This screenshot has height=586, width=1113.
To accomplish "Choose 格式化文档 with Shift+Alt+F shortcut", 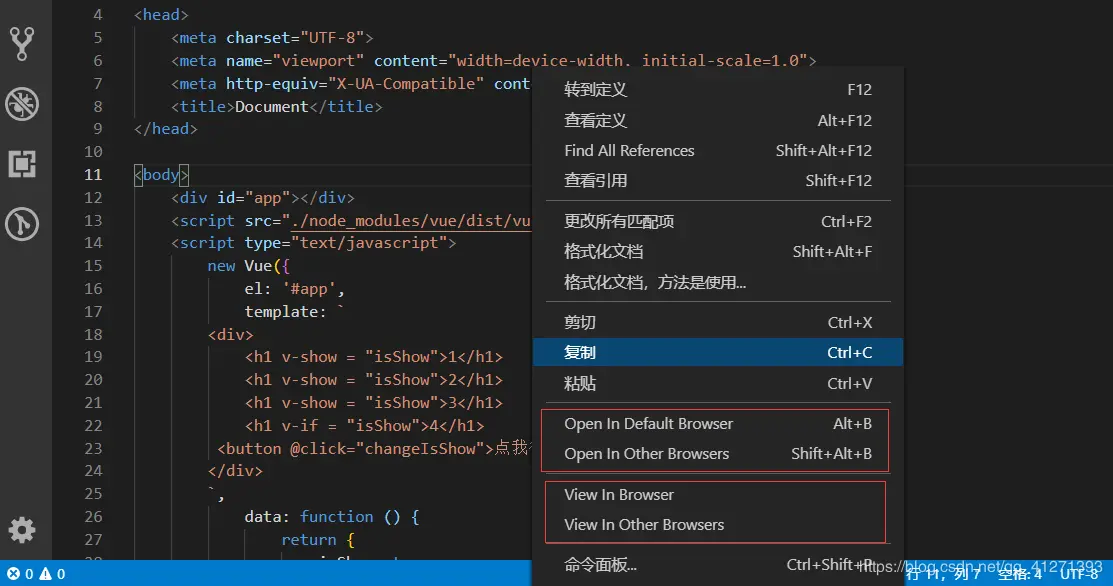I will click(718, 251).
